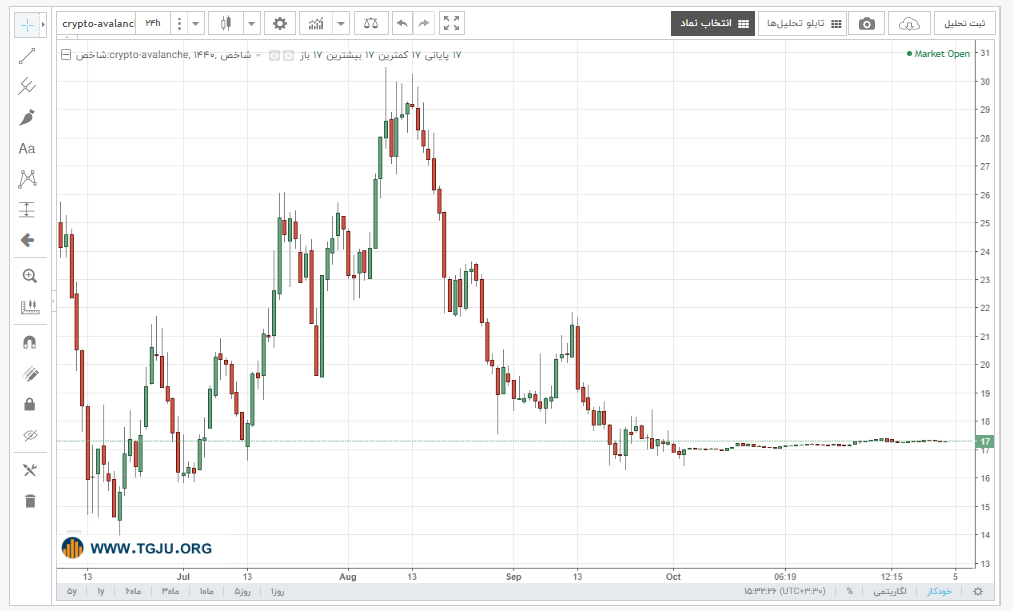Select the ruler measure tool

(x=30, y=307)
